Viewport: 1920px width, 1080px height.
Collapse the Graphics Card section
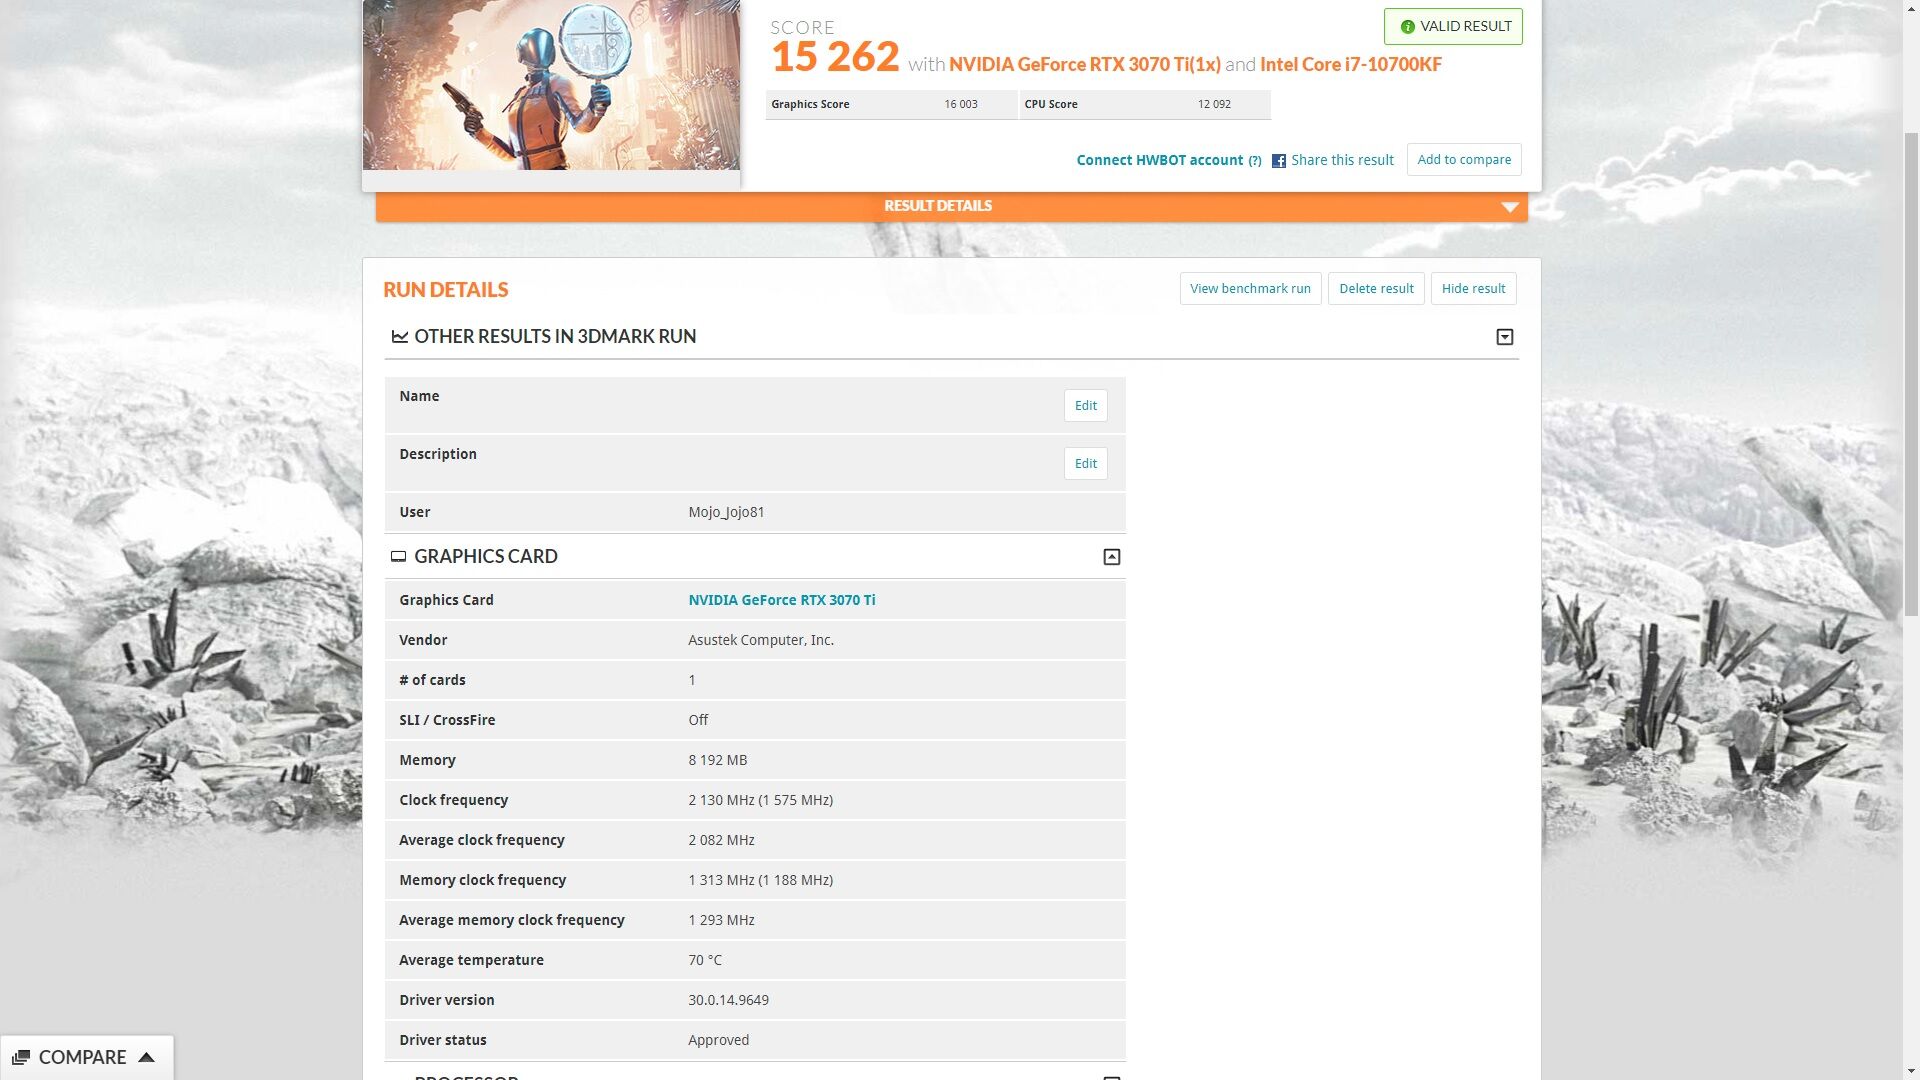[1111, 557]
